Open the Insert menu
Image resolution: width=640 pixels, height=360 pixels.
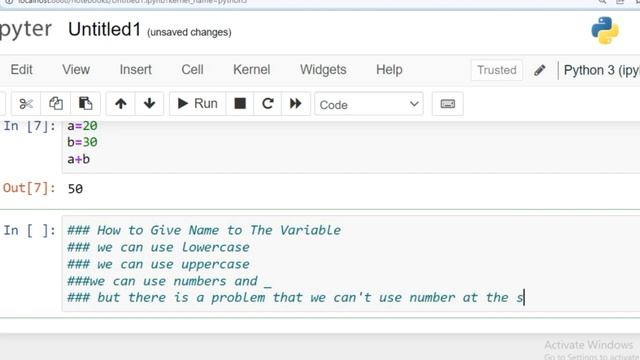point(136,70)
